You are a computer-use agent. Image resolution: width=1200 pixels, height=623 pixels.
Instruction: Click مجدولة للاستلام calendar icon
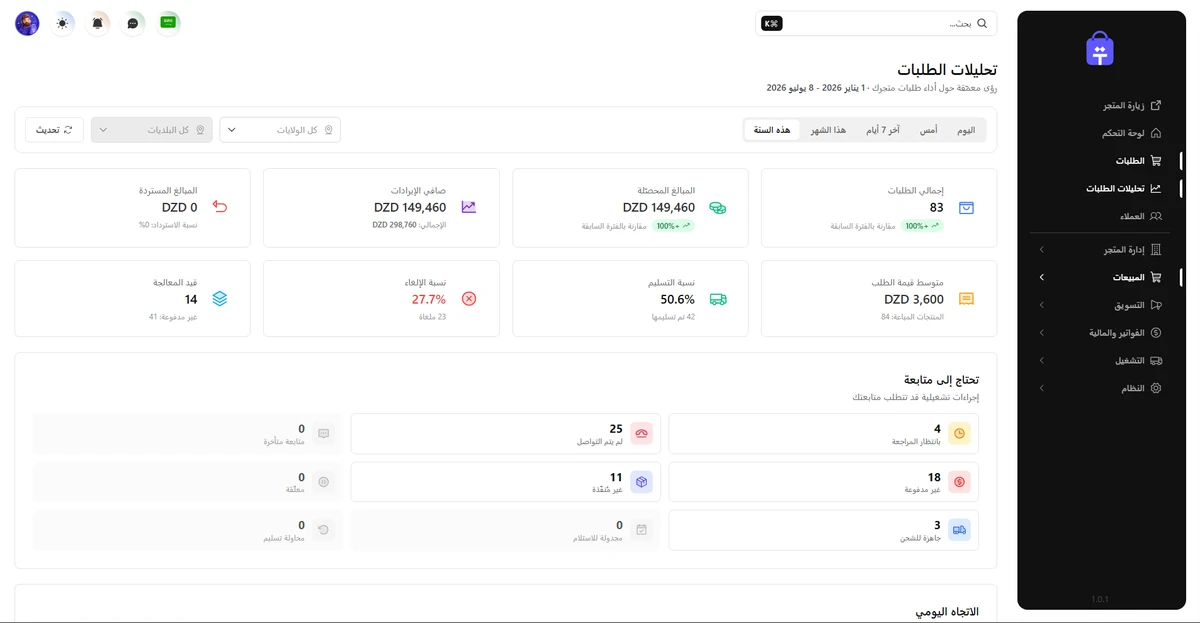[x=641, y=530]
